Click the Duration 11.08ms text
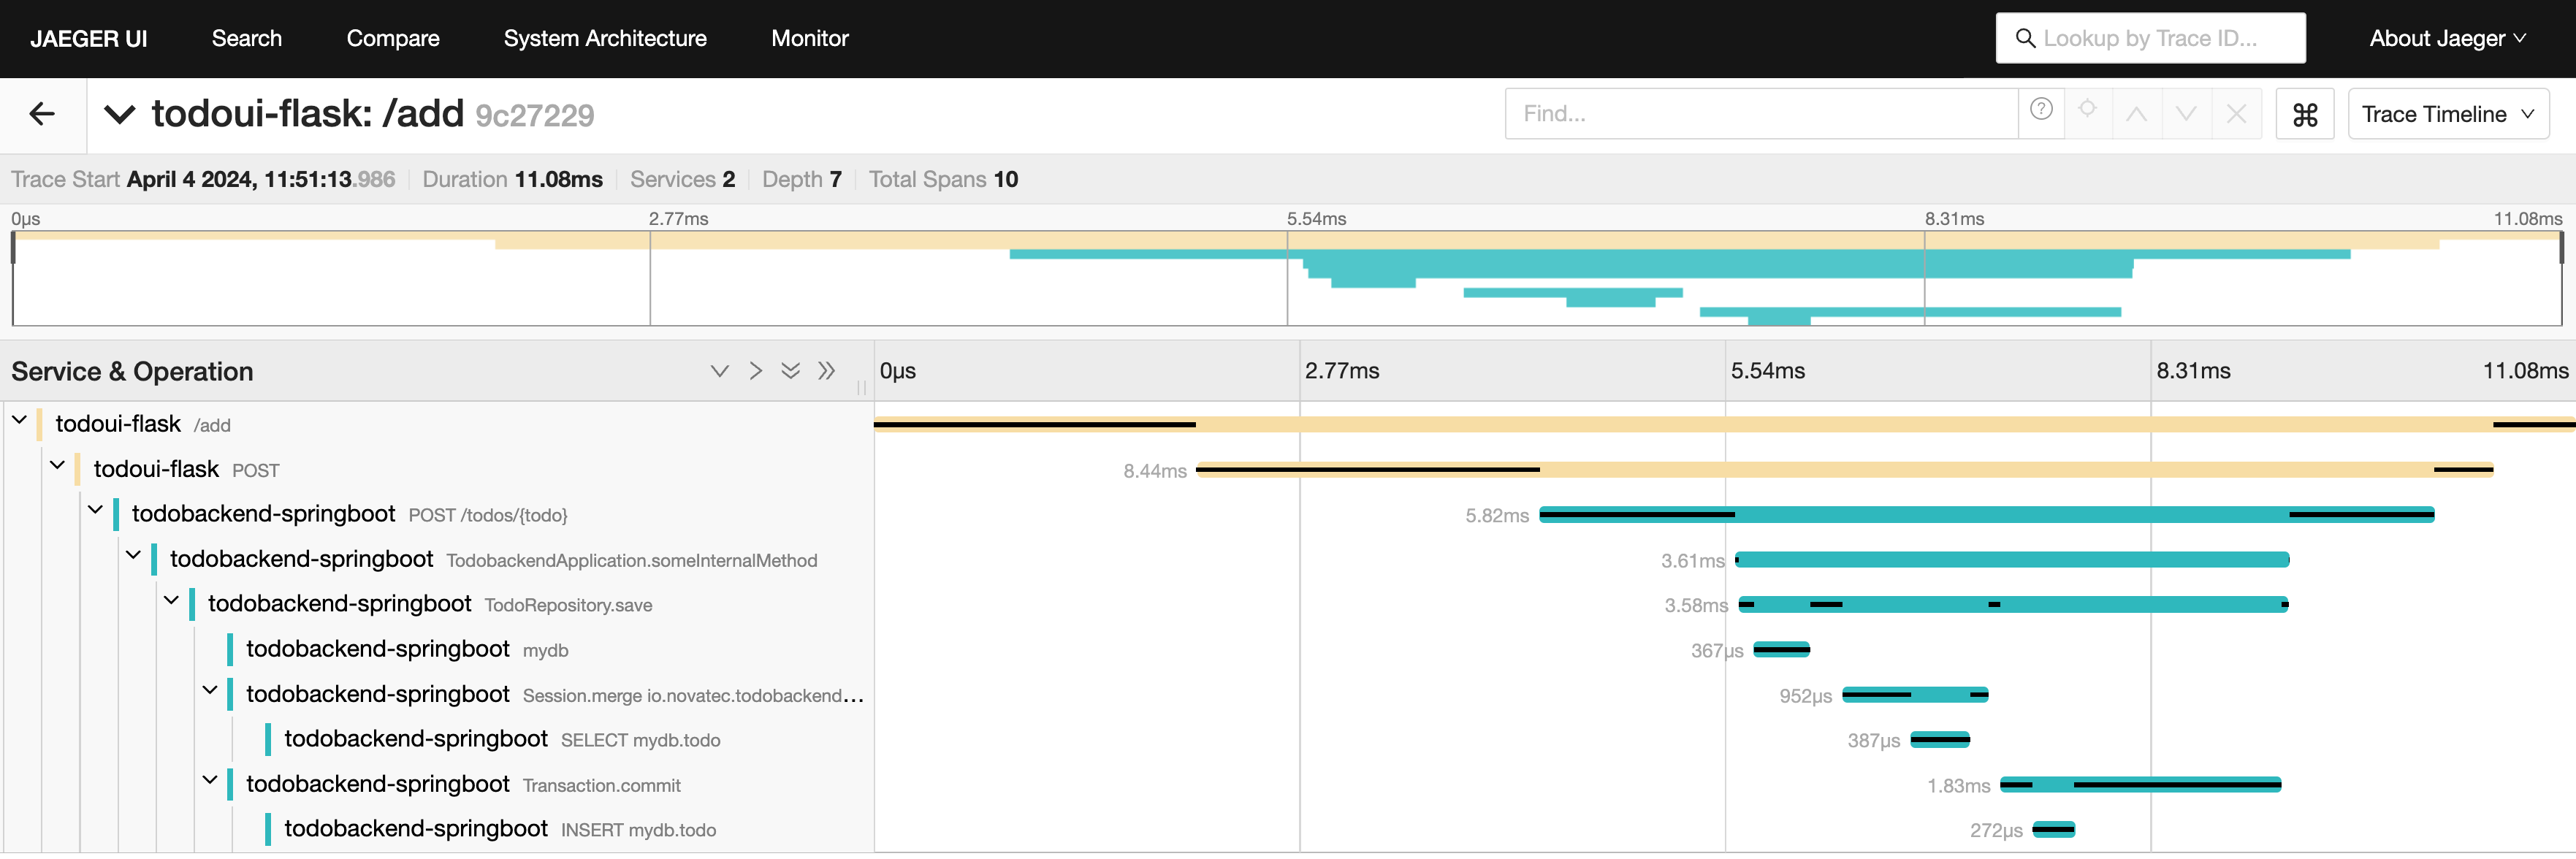This screenshot has height=859, width=2576. (x=512, y=179)
